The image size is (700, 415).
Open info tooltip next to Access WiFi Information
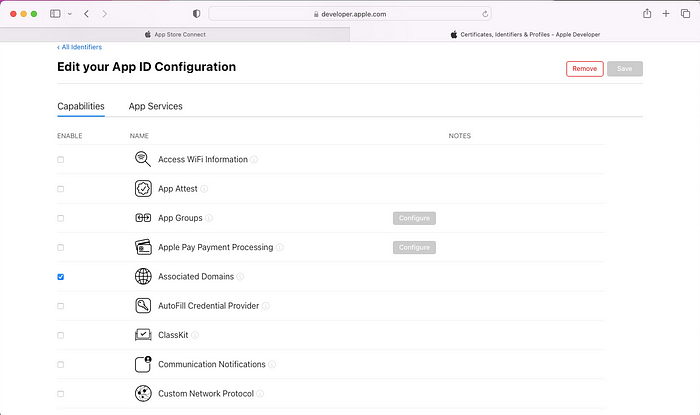click(x=254, y=159)
